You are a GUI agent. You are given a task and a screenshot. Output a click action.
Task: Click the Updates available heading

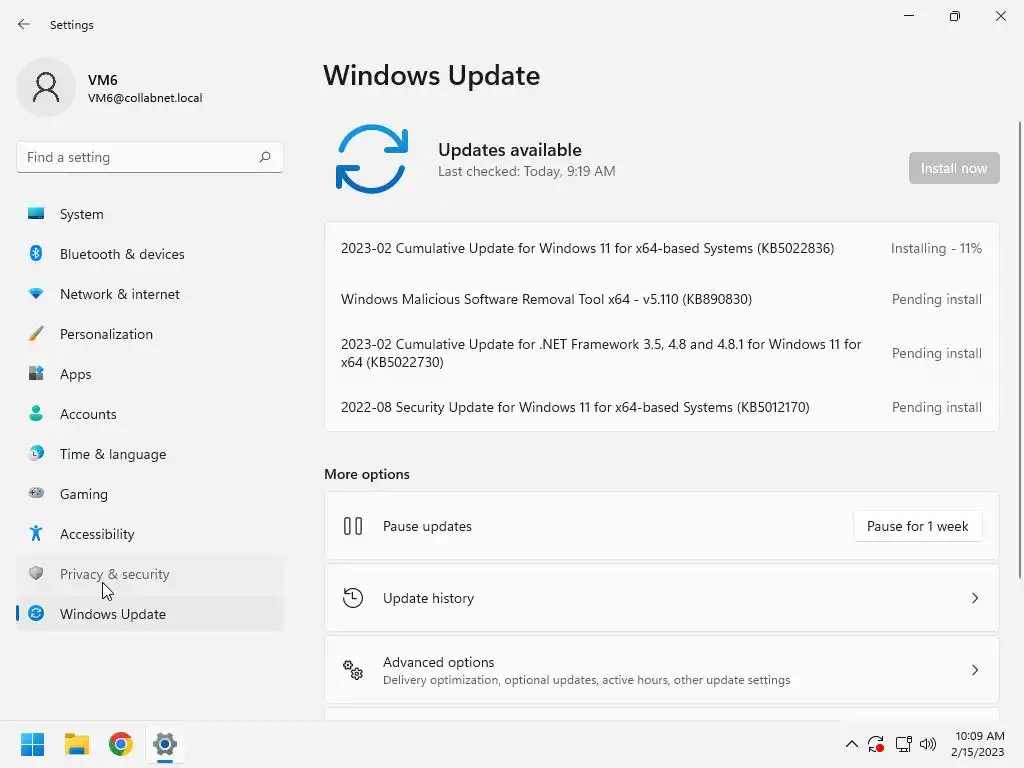[509, 150]
